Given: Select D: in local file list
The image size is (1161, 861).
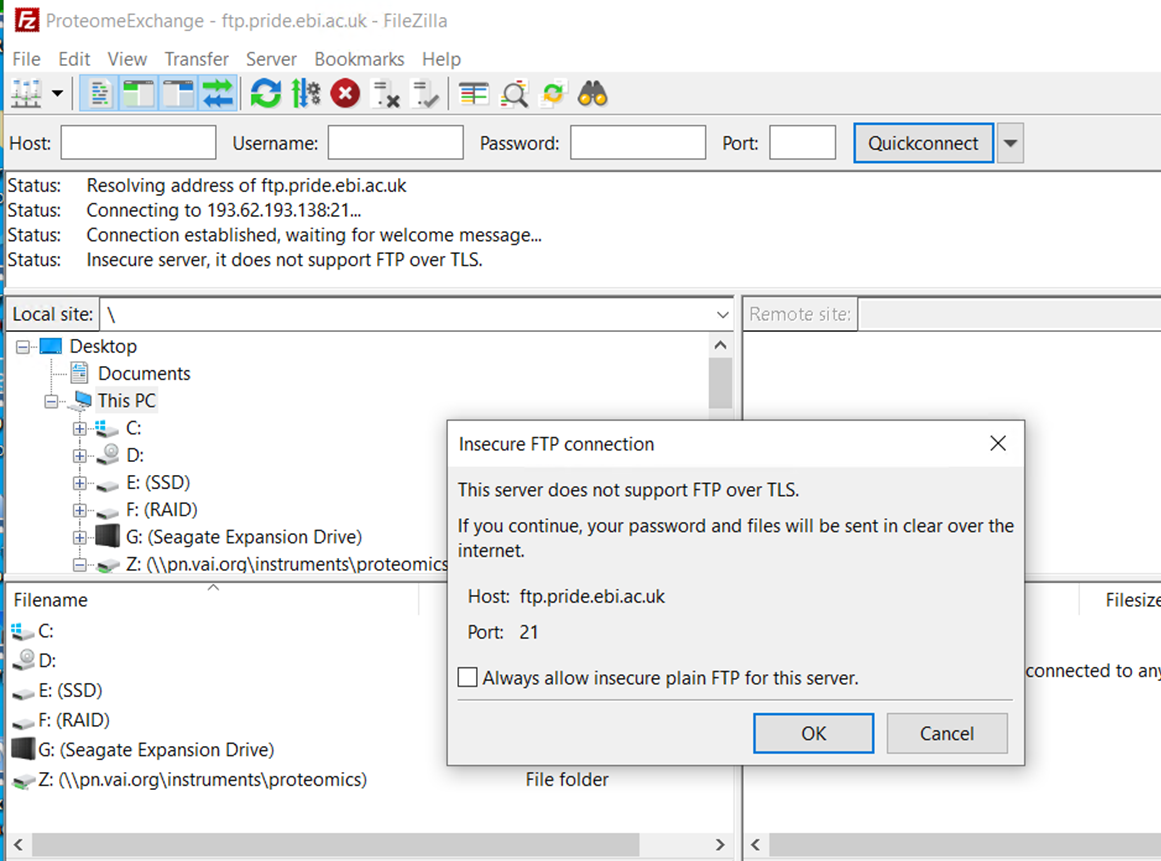Looking at the screenshot, I should point(47,660).
